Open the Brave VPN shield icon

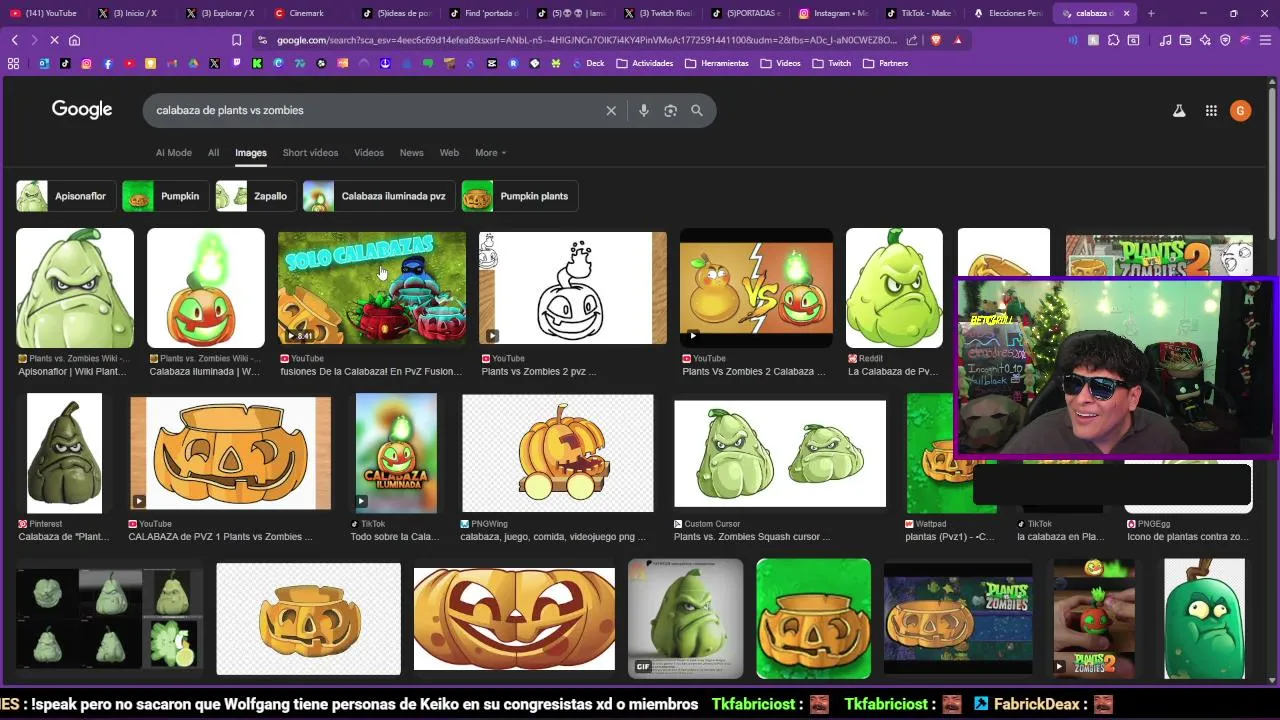point(1225,40)
